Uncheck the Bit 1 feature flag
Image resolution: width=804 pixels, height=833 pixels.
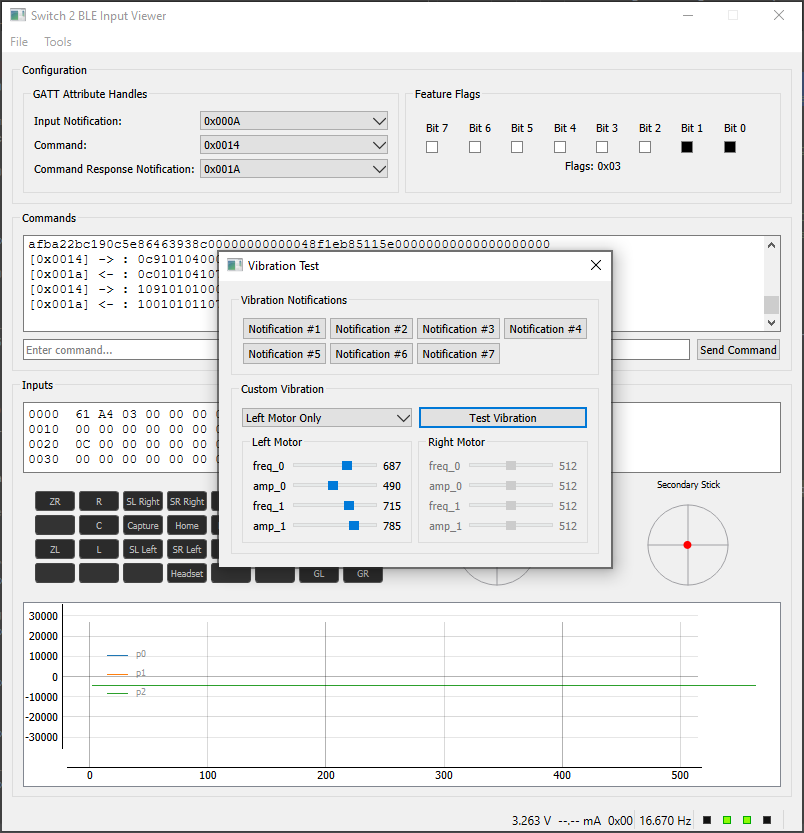(687, 147)
